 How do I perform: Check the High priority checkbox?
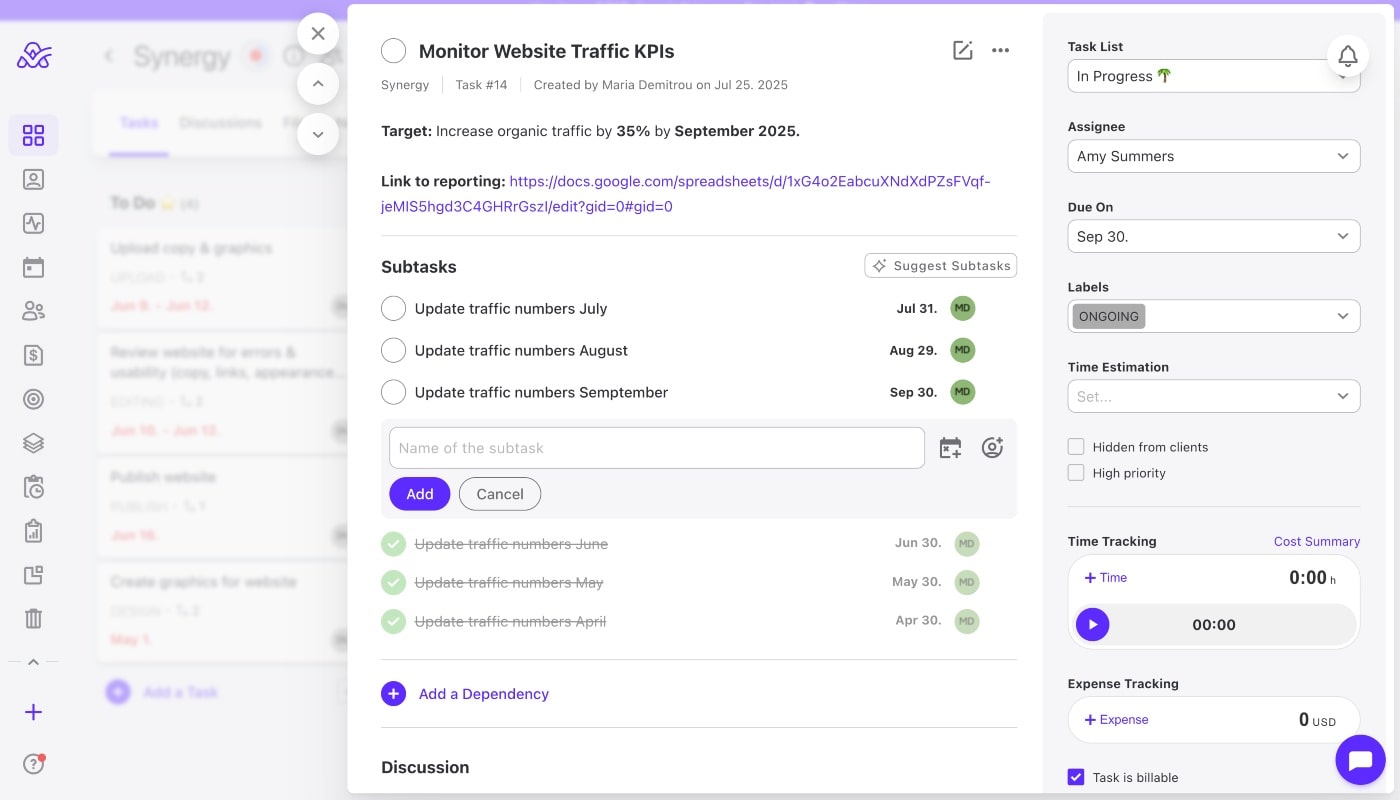[x=1076, y=473]
